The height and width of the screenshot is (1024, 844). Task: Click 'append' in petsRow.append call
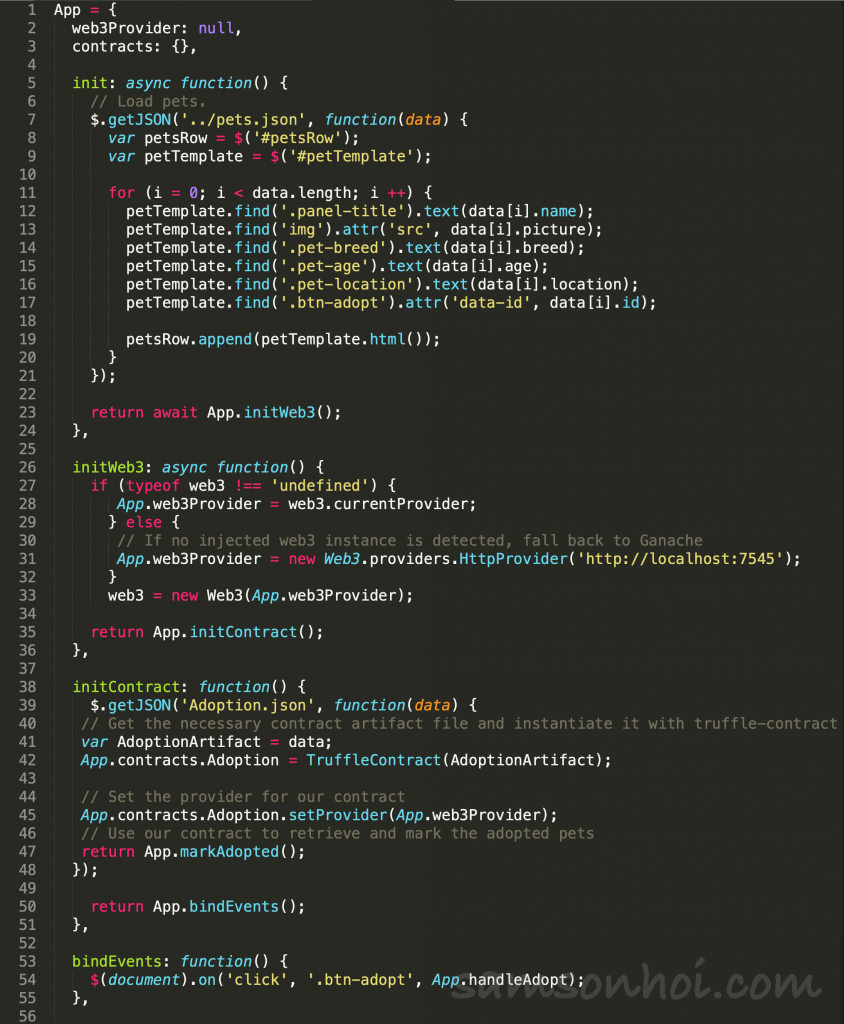(x=225, y=339)
